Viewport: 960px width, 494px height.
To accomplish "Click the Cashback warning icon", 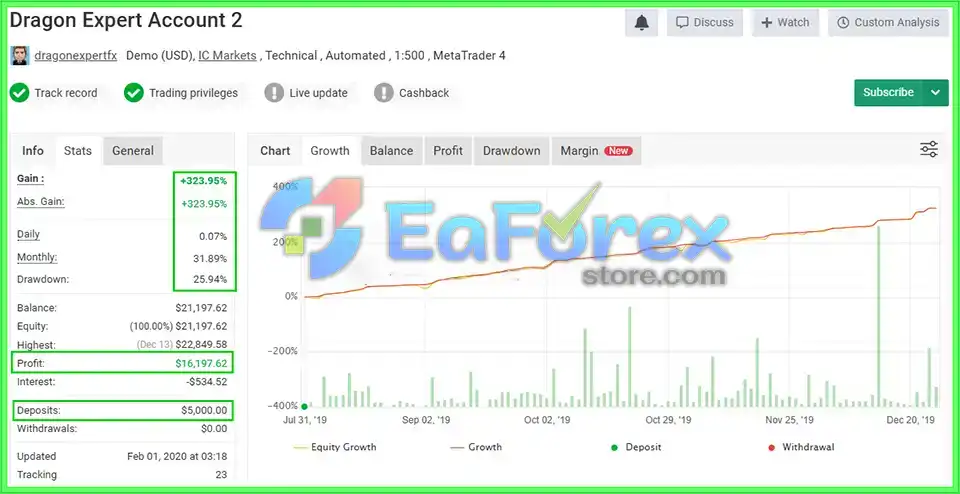I will click(x=383, y=93).
